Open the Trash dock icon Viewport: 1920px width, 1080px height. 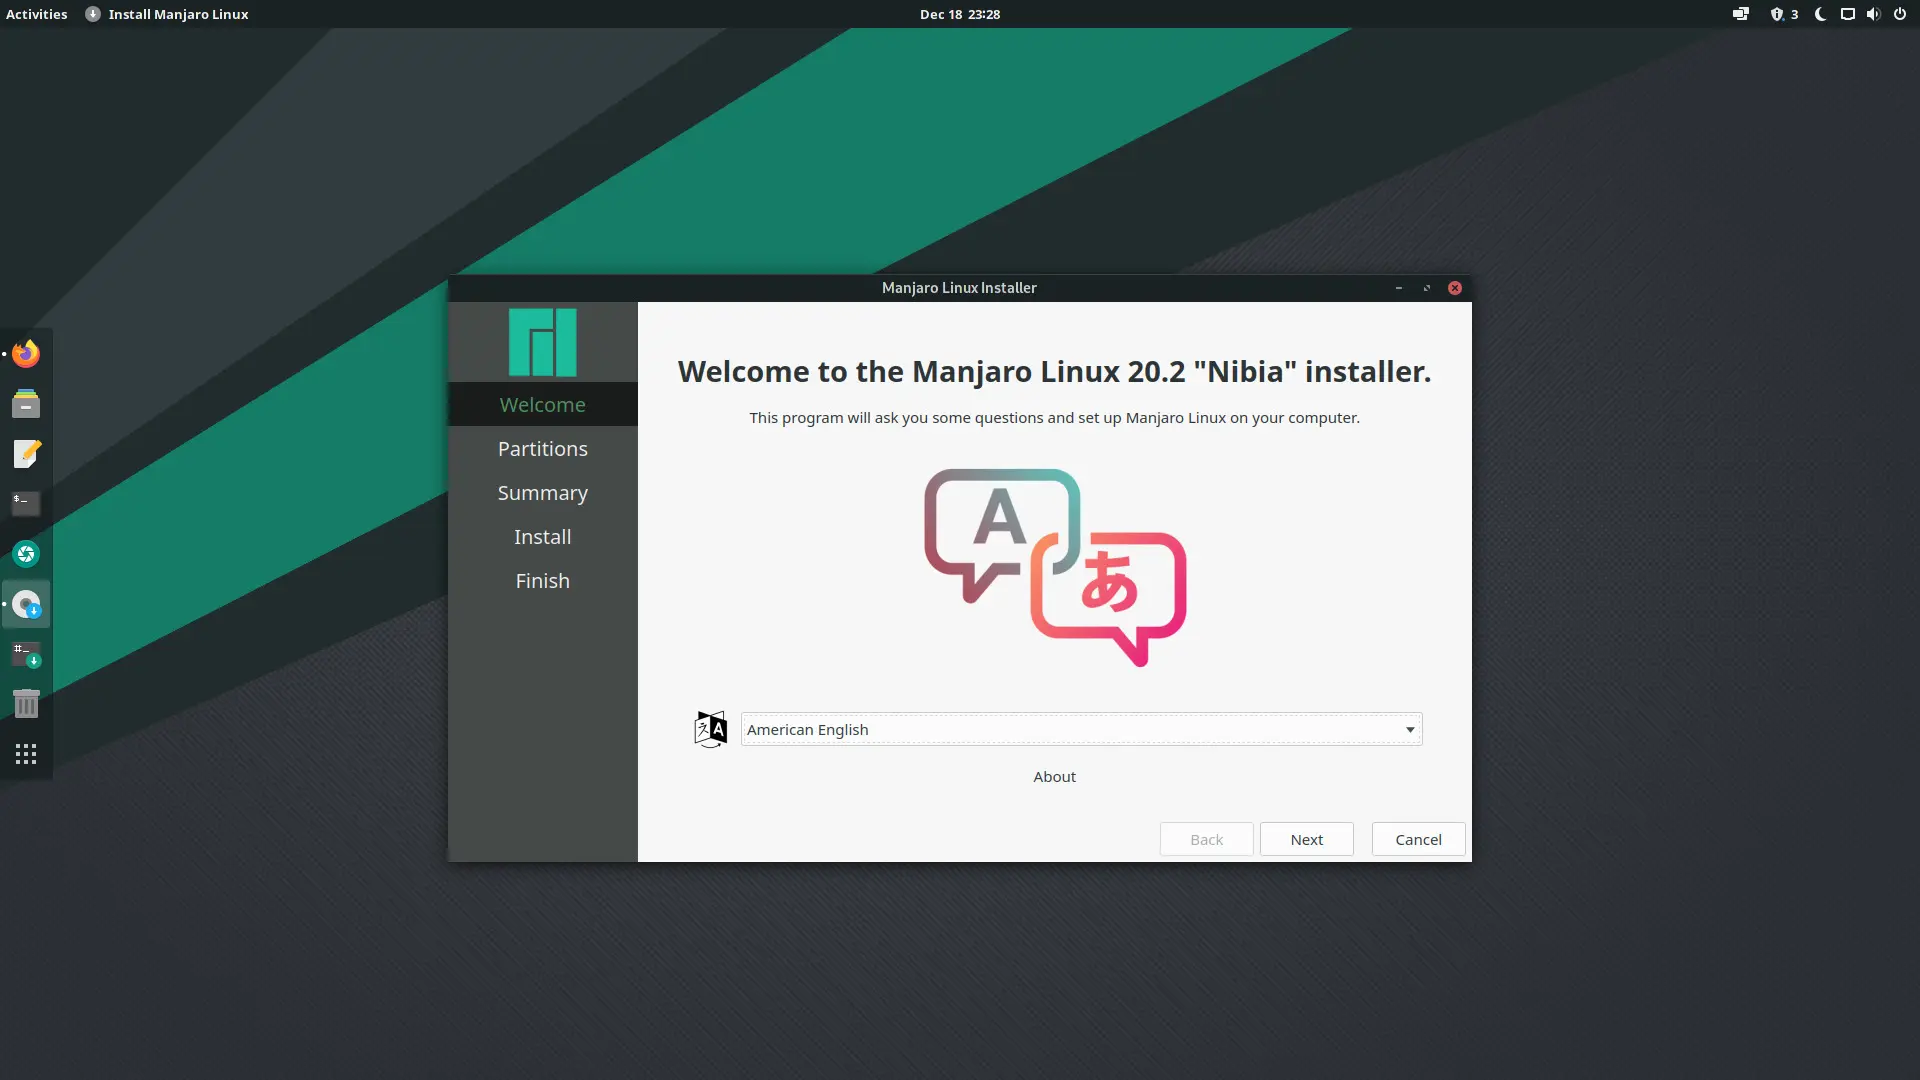[26, 704]
